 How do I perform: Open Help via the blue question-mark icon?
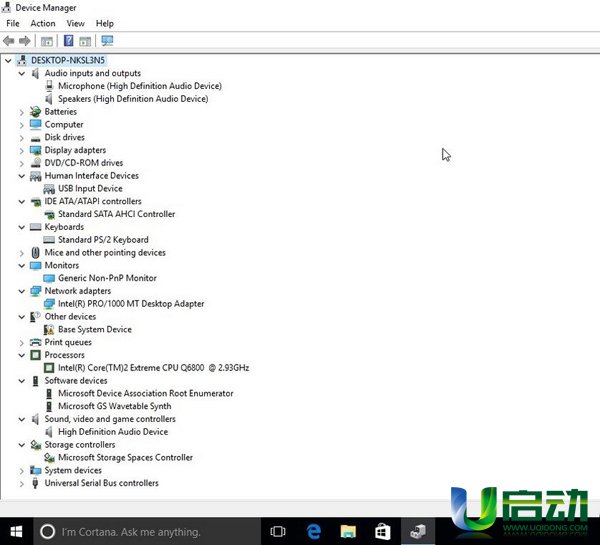(x=68, y=40)
